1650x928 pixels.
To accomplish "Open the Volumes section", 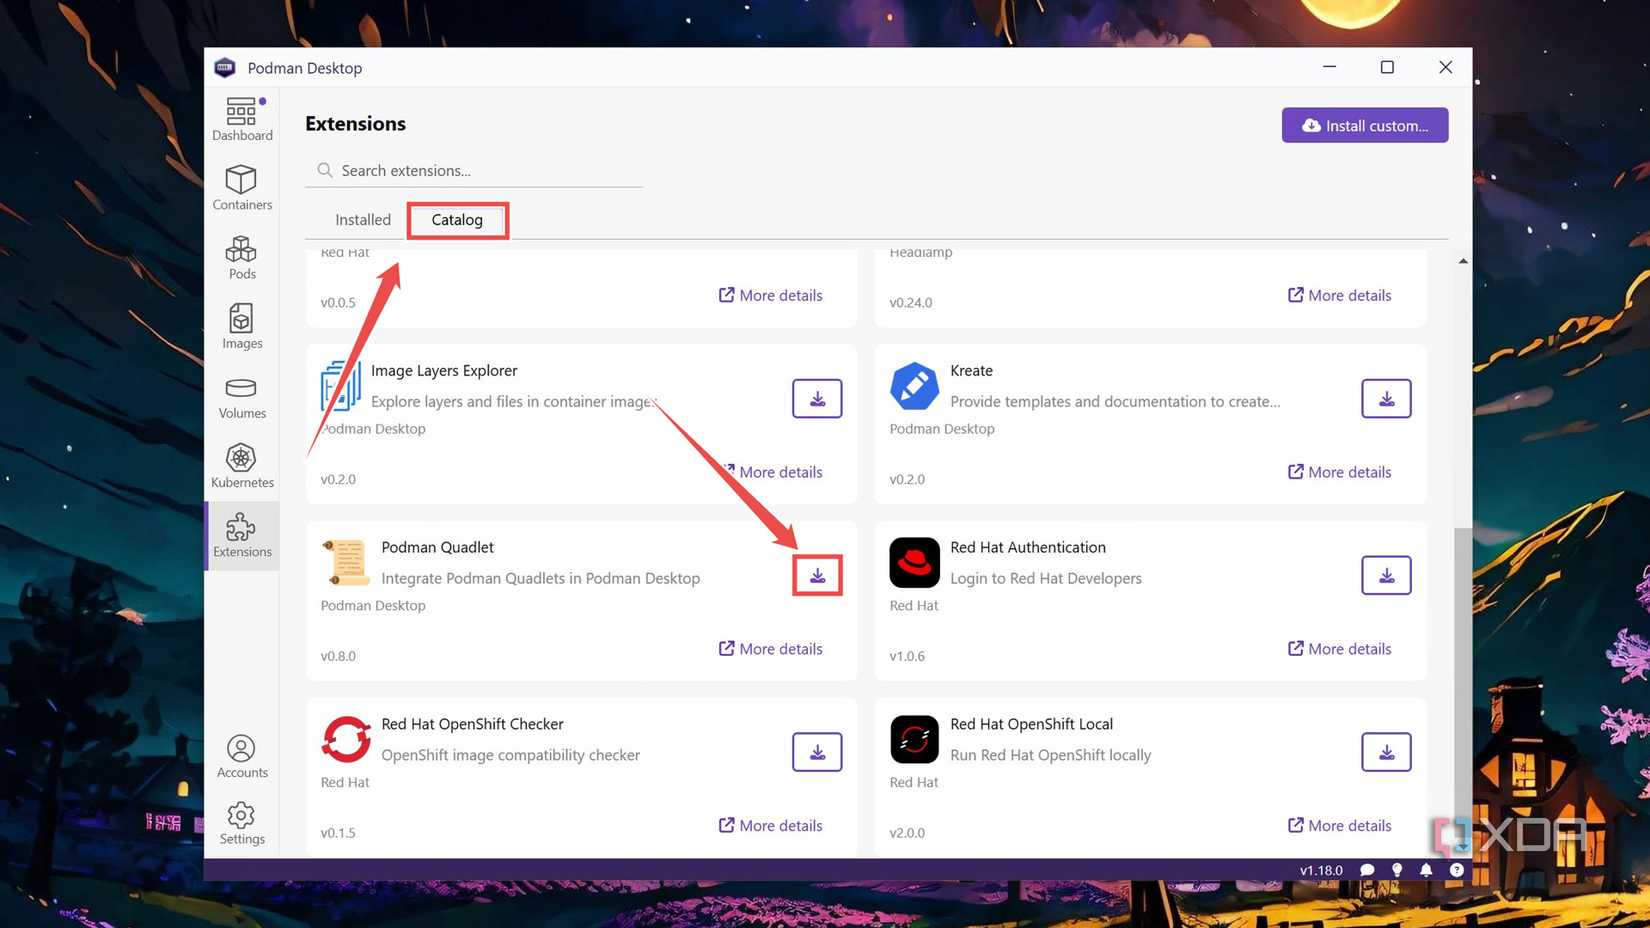I will pyautogui.click(x=241, y=395).
